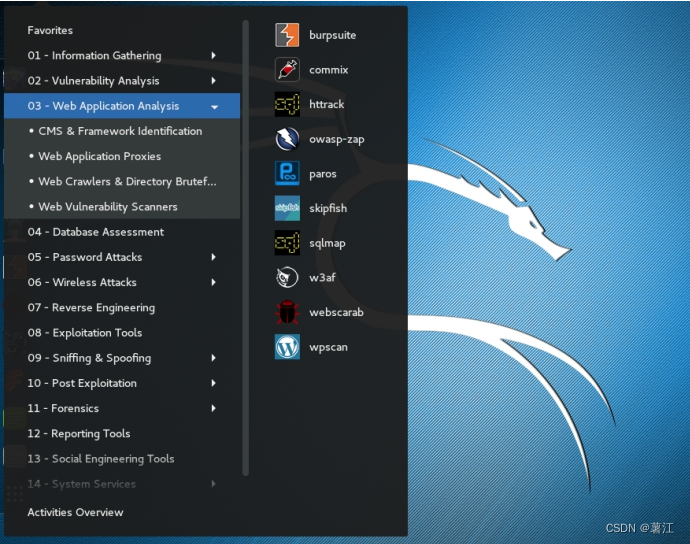
Task: Choose the w3af label
Action: 322,277
